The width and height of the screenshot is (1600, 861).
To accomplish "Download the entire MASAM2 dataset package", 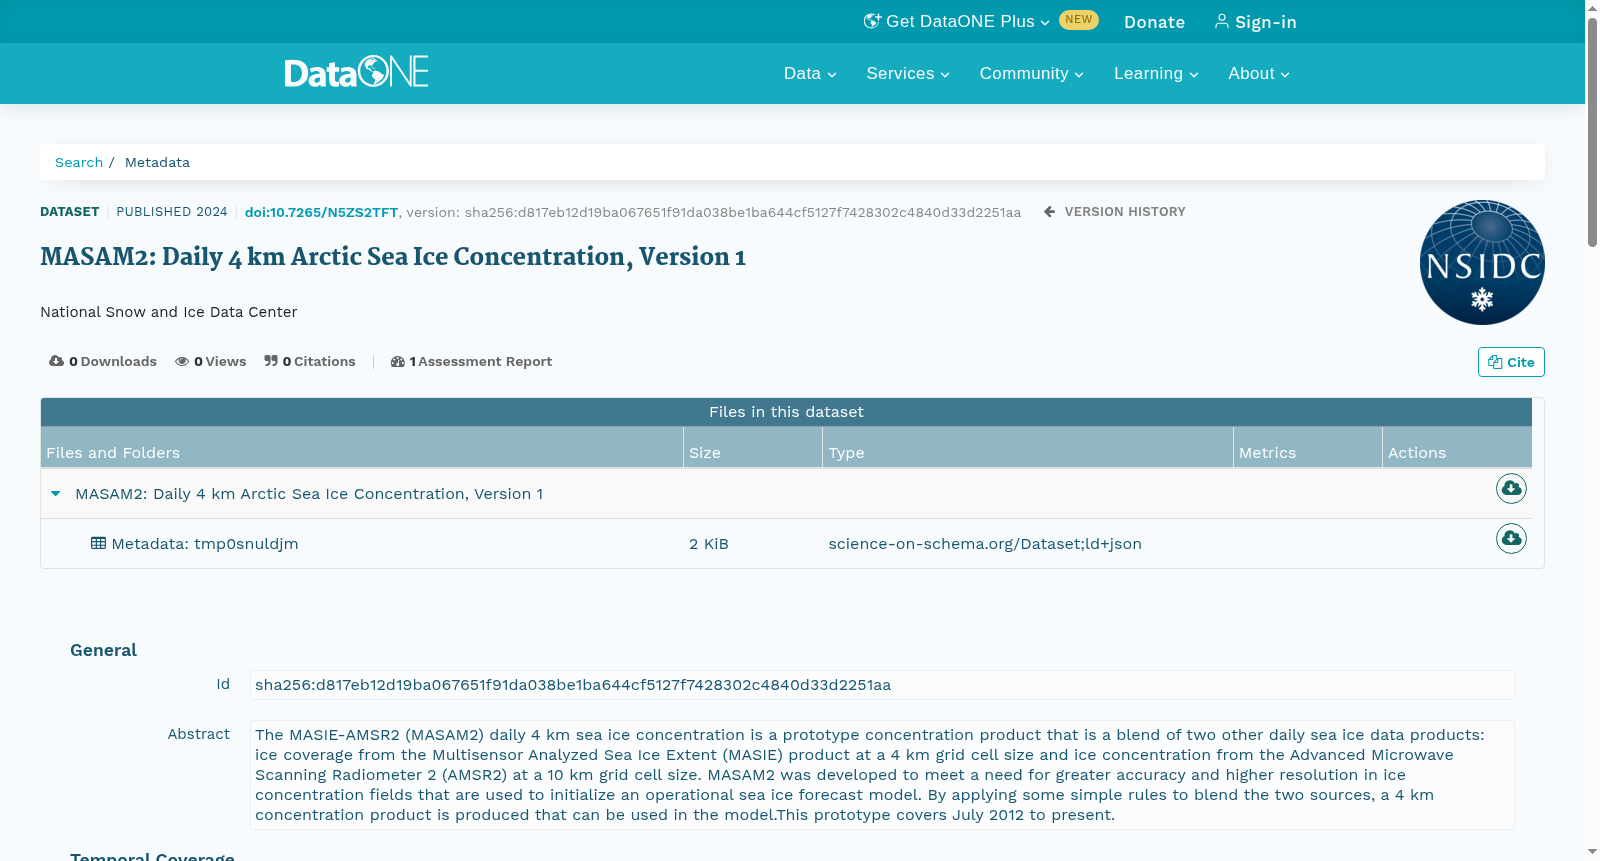I will pyautogui.click(x=1511, y=488).
